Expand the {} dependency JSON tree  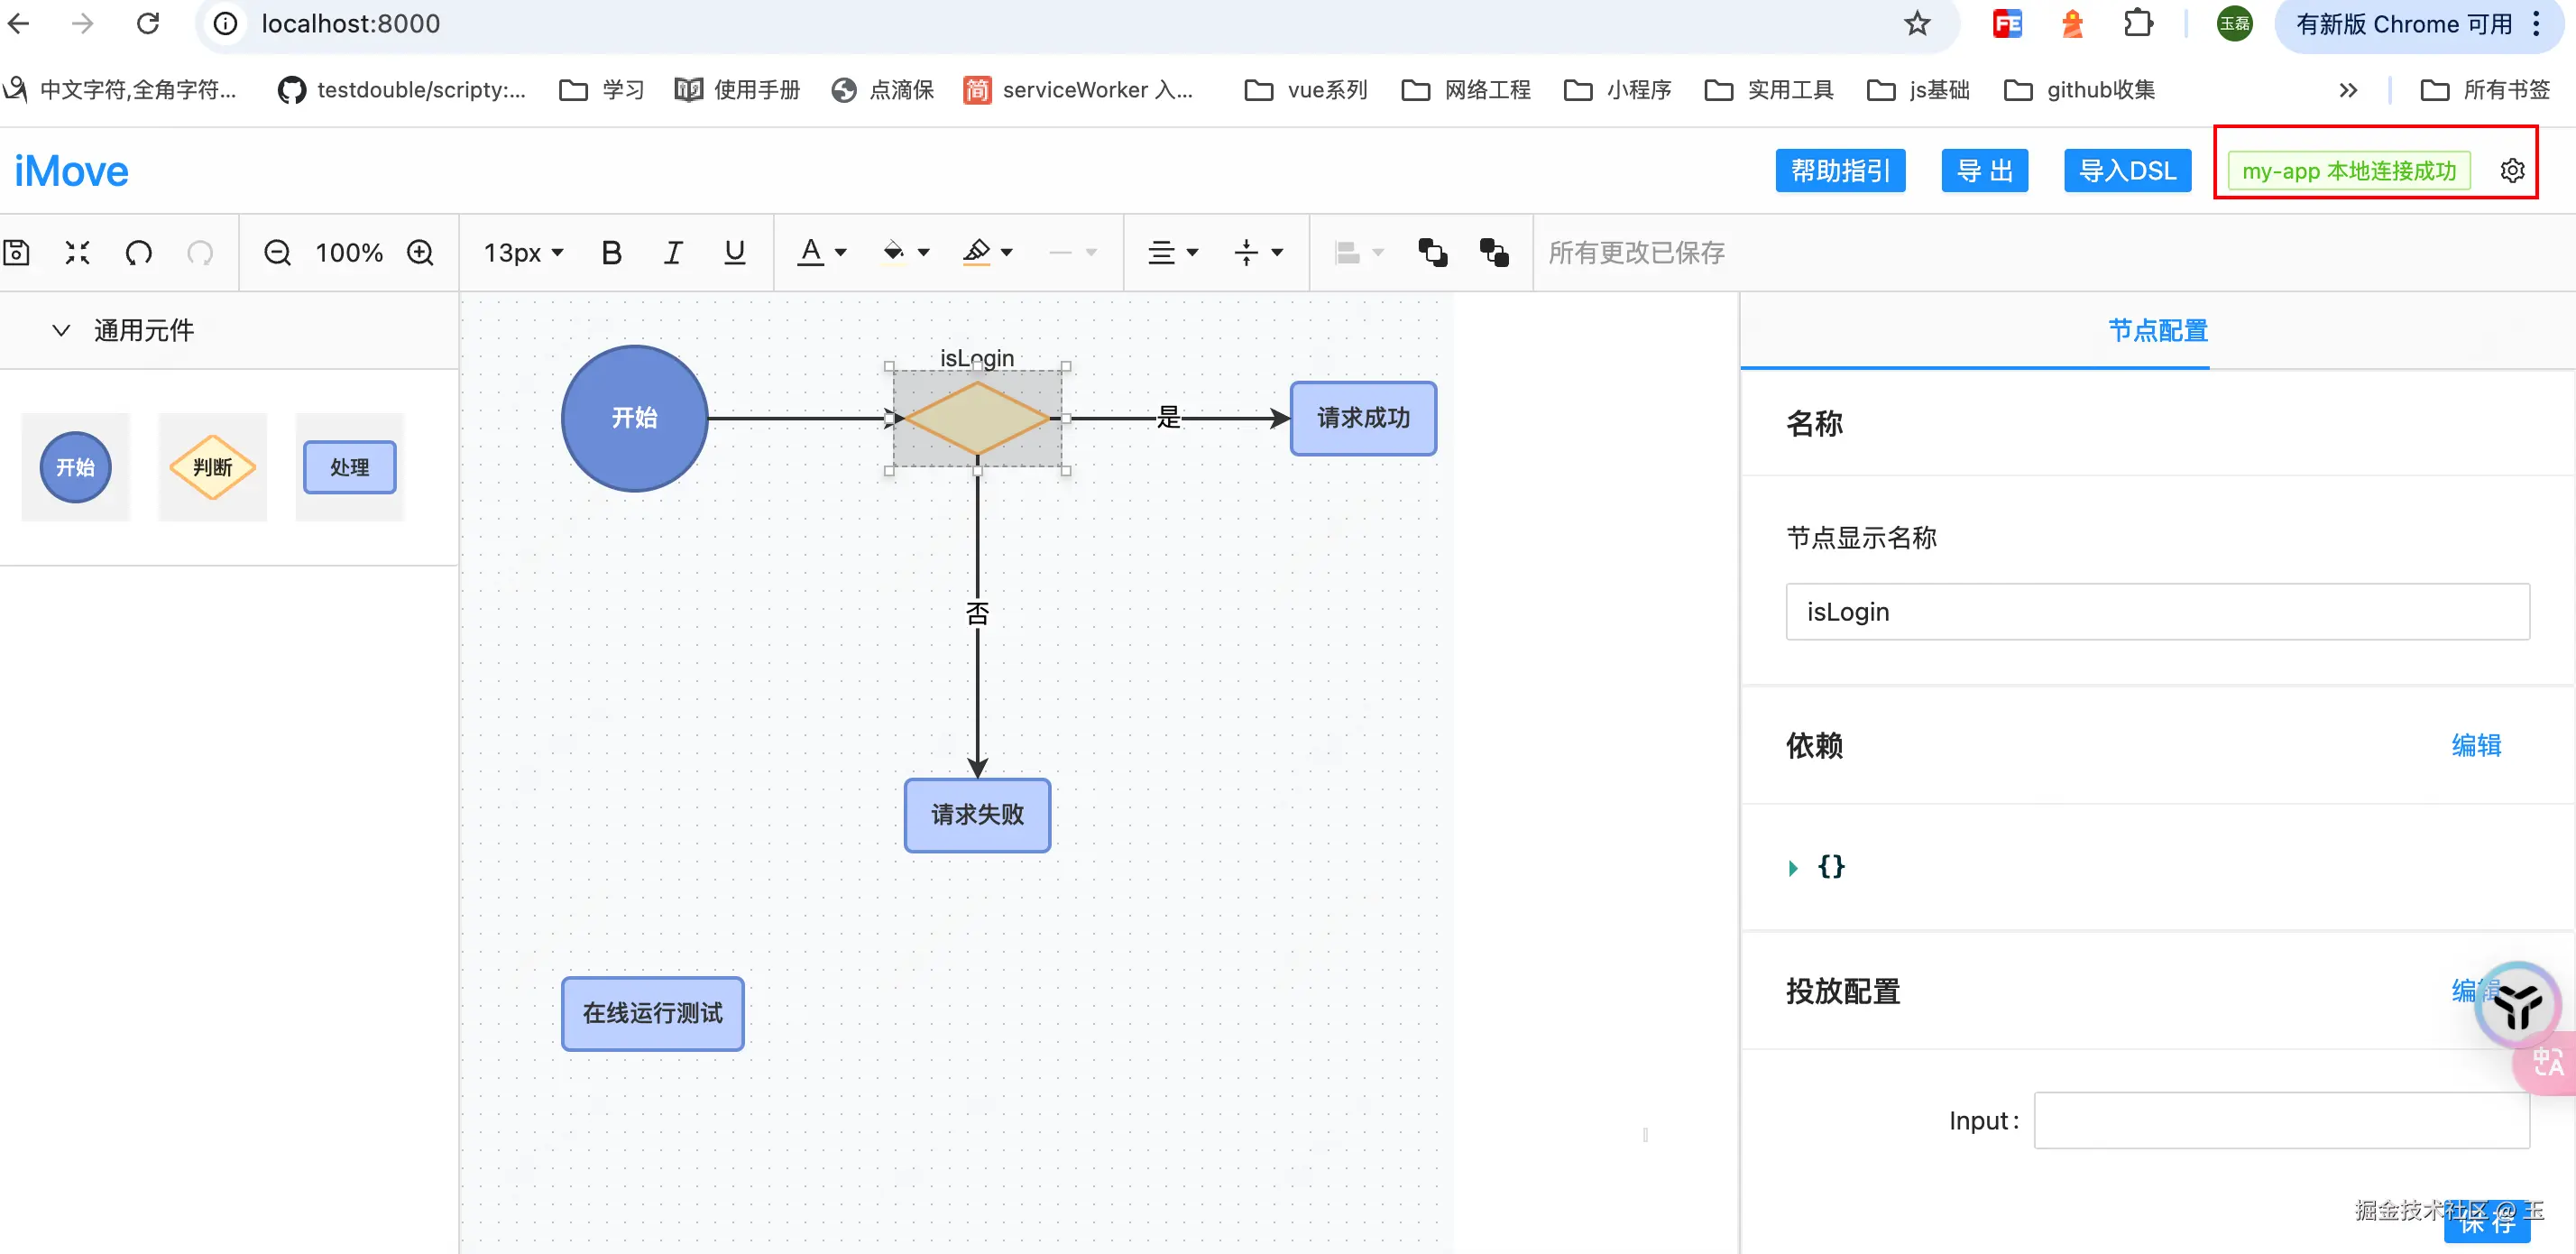(x=1793, y=868)
